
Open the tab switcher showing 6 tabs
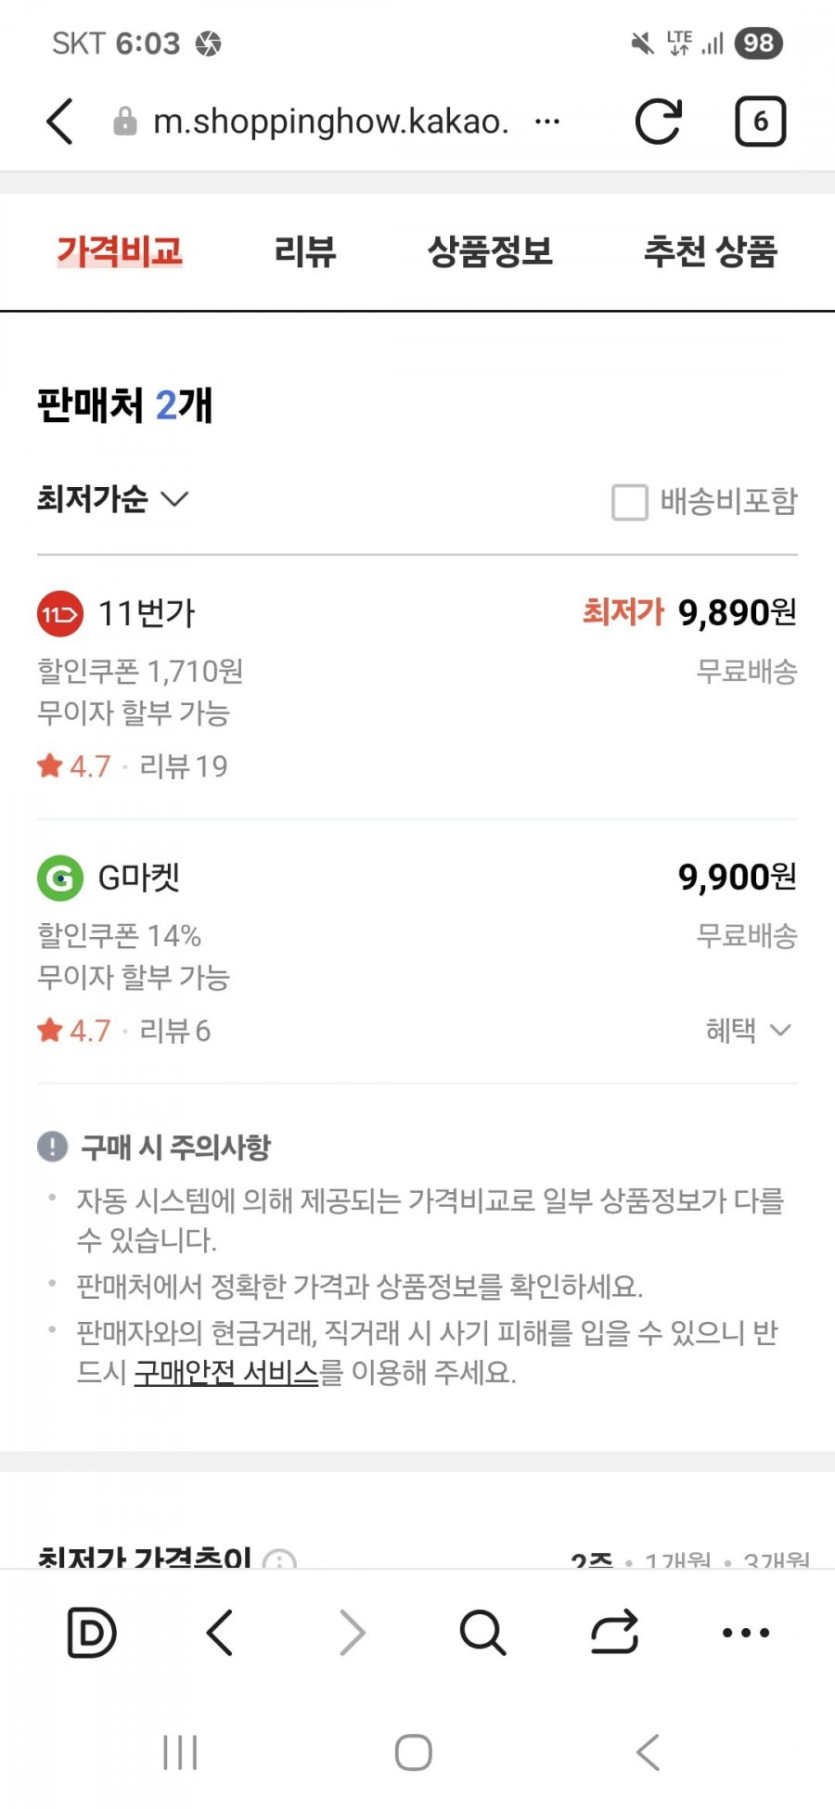tap(760, 122)
